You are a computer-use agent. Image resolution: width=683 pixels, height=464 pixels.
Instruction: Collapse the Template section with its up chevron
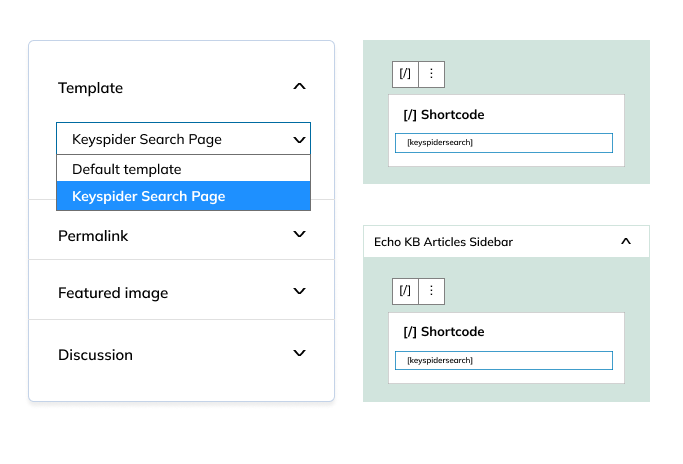coord(298,87)
